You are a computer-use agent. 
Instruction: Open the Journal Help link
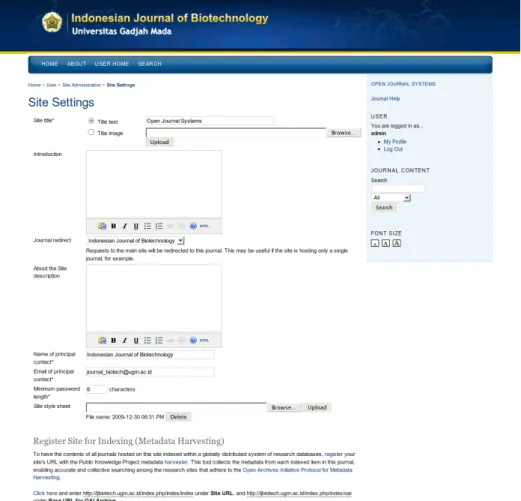pos(385,99)
